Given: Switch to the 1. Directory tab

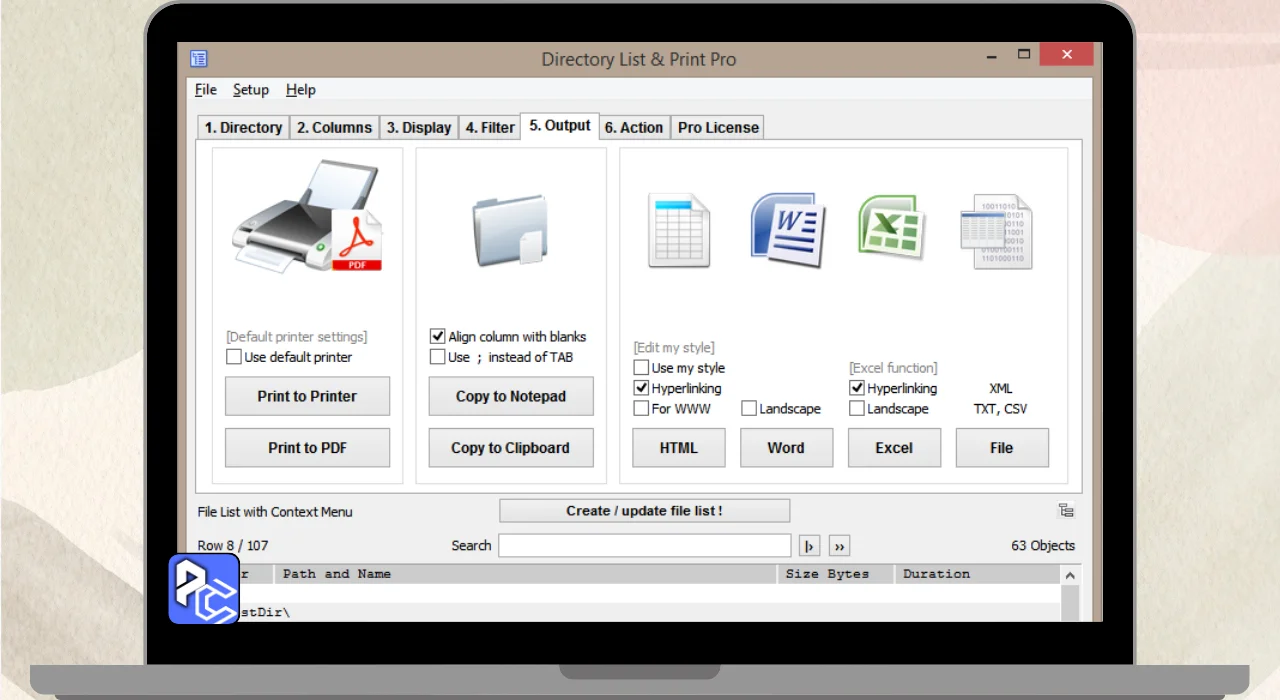Looking at the screenshot, I should click(x=243, y=127).
